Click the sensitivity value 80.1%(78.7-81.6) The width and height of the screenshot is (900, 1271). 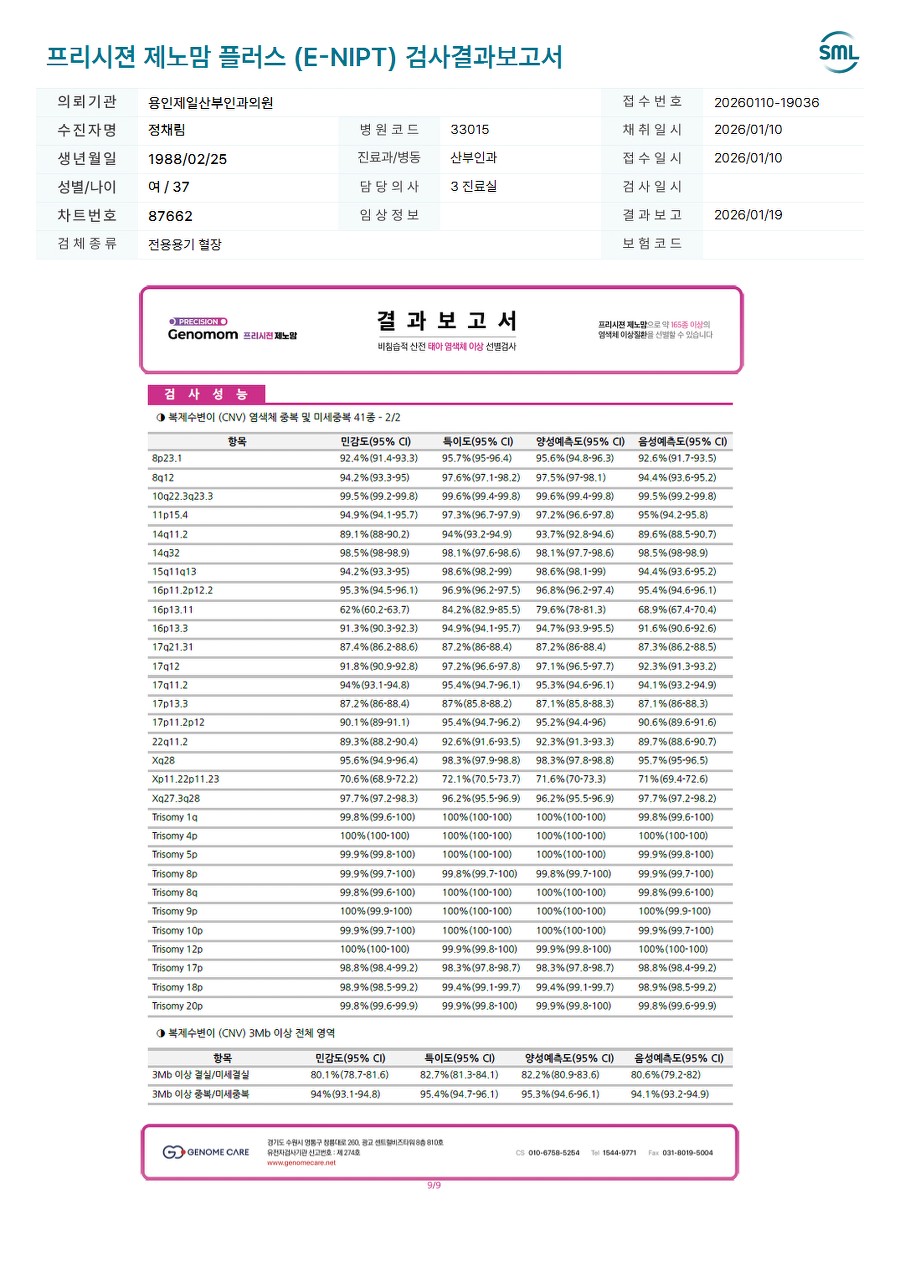(349, 1075)
